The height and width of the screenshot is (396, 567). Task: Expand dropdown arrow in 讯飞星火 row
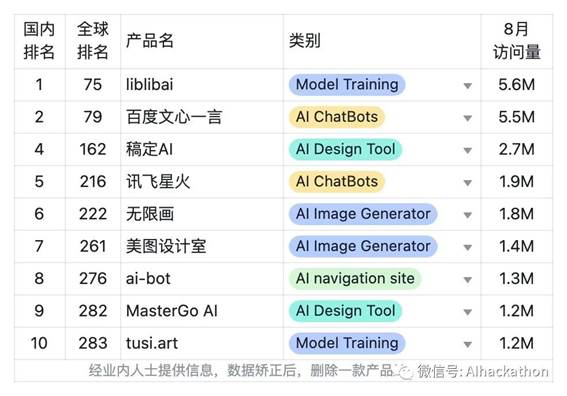[468, 183]
